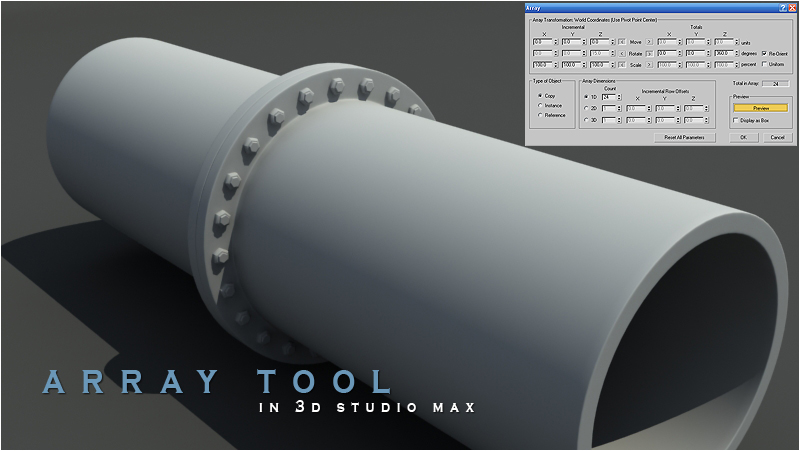Click the 'Totals' heading text
The height and width of the screenshot is (451, 800).
pos(696,27)
